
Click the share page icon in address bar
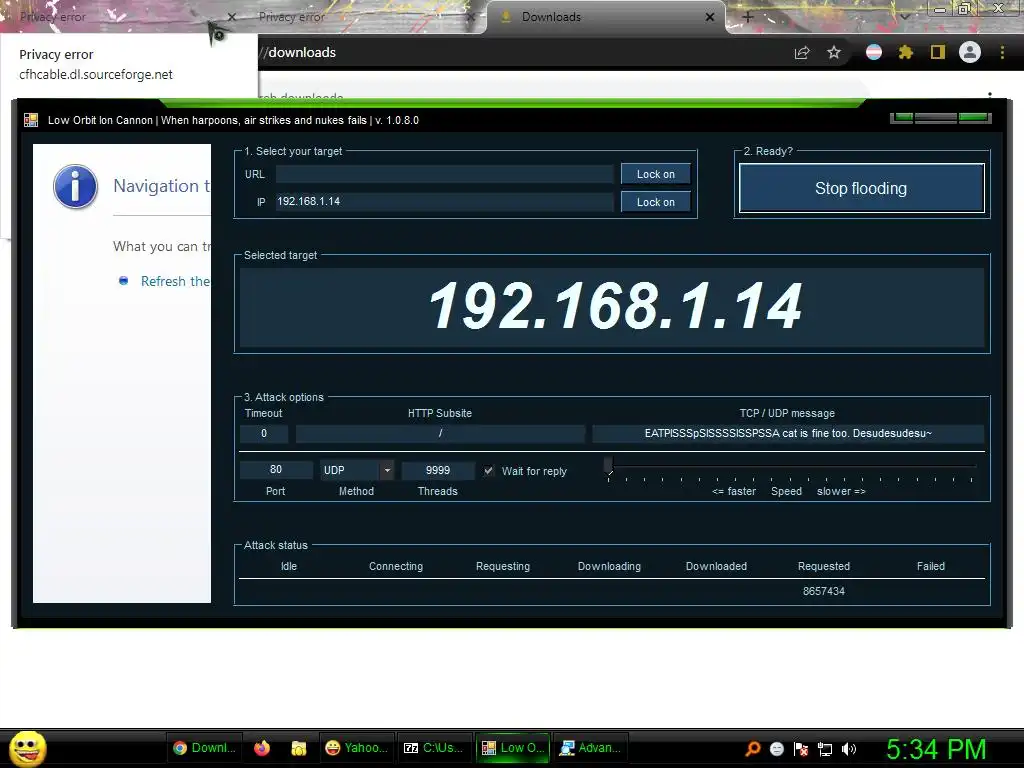(802, 53)
